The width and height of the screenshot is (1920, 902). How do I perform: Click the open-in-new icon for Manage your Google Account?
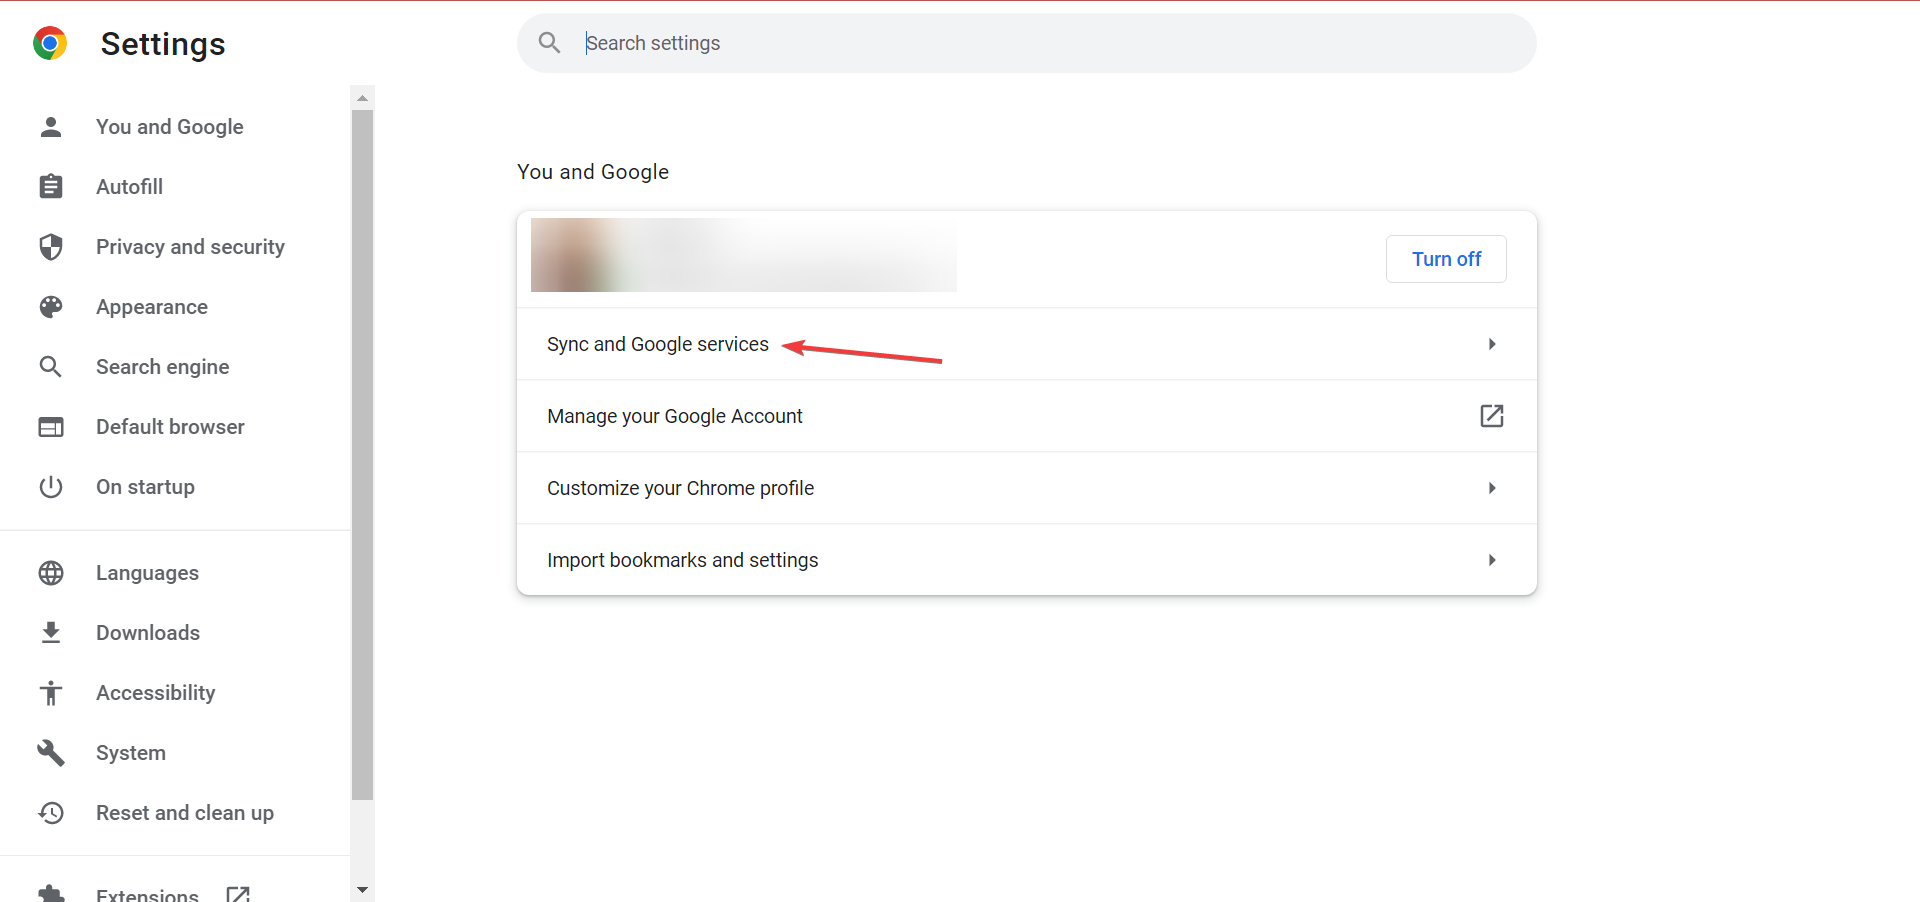pyautogui.click(x=1492, y=416)
